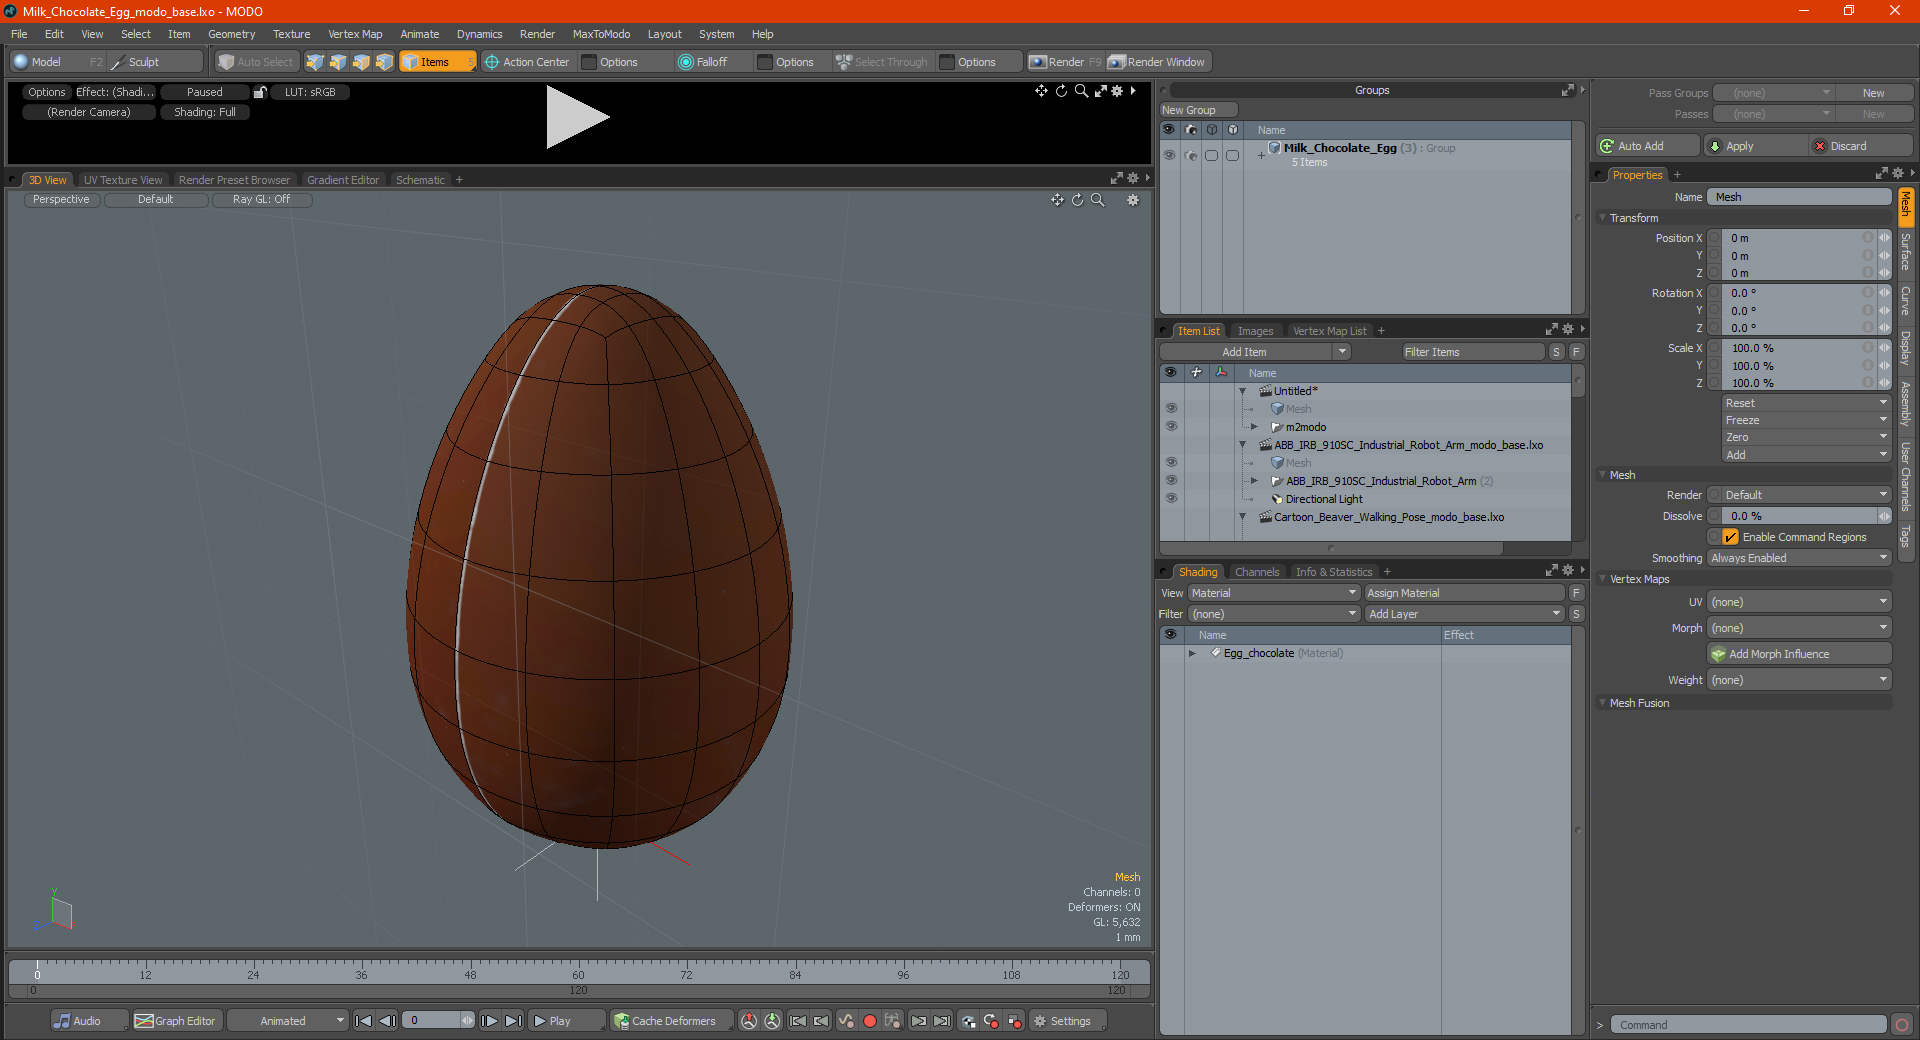Toggle visibility of Milk_Chocolate_Egg group
Image resolution: width=1920 pixels, height=1040 pixels.
point(1169,155)
